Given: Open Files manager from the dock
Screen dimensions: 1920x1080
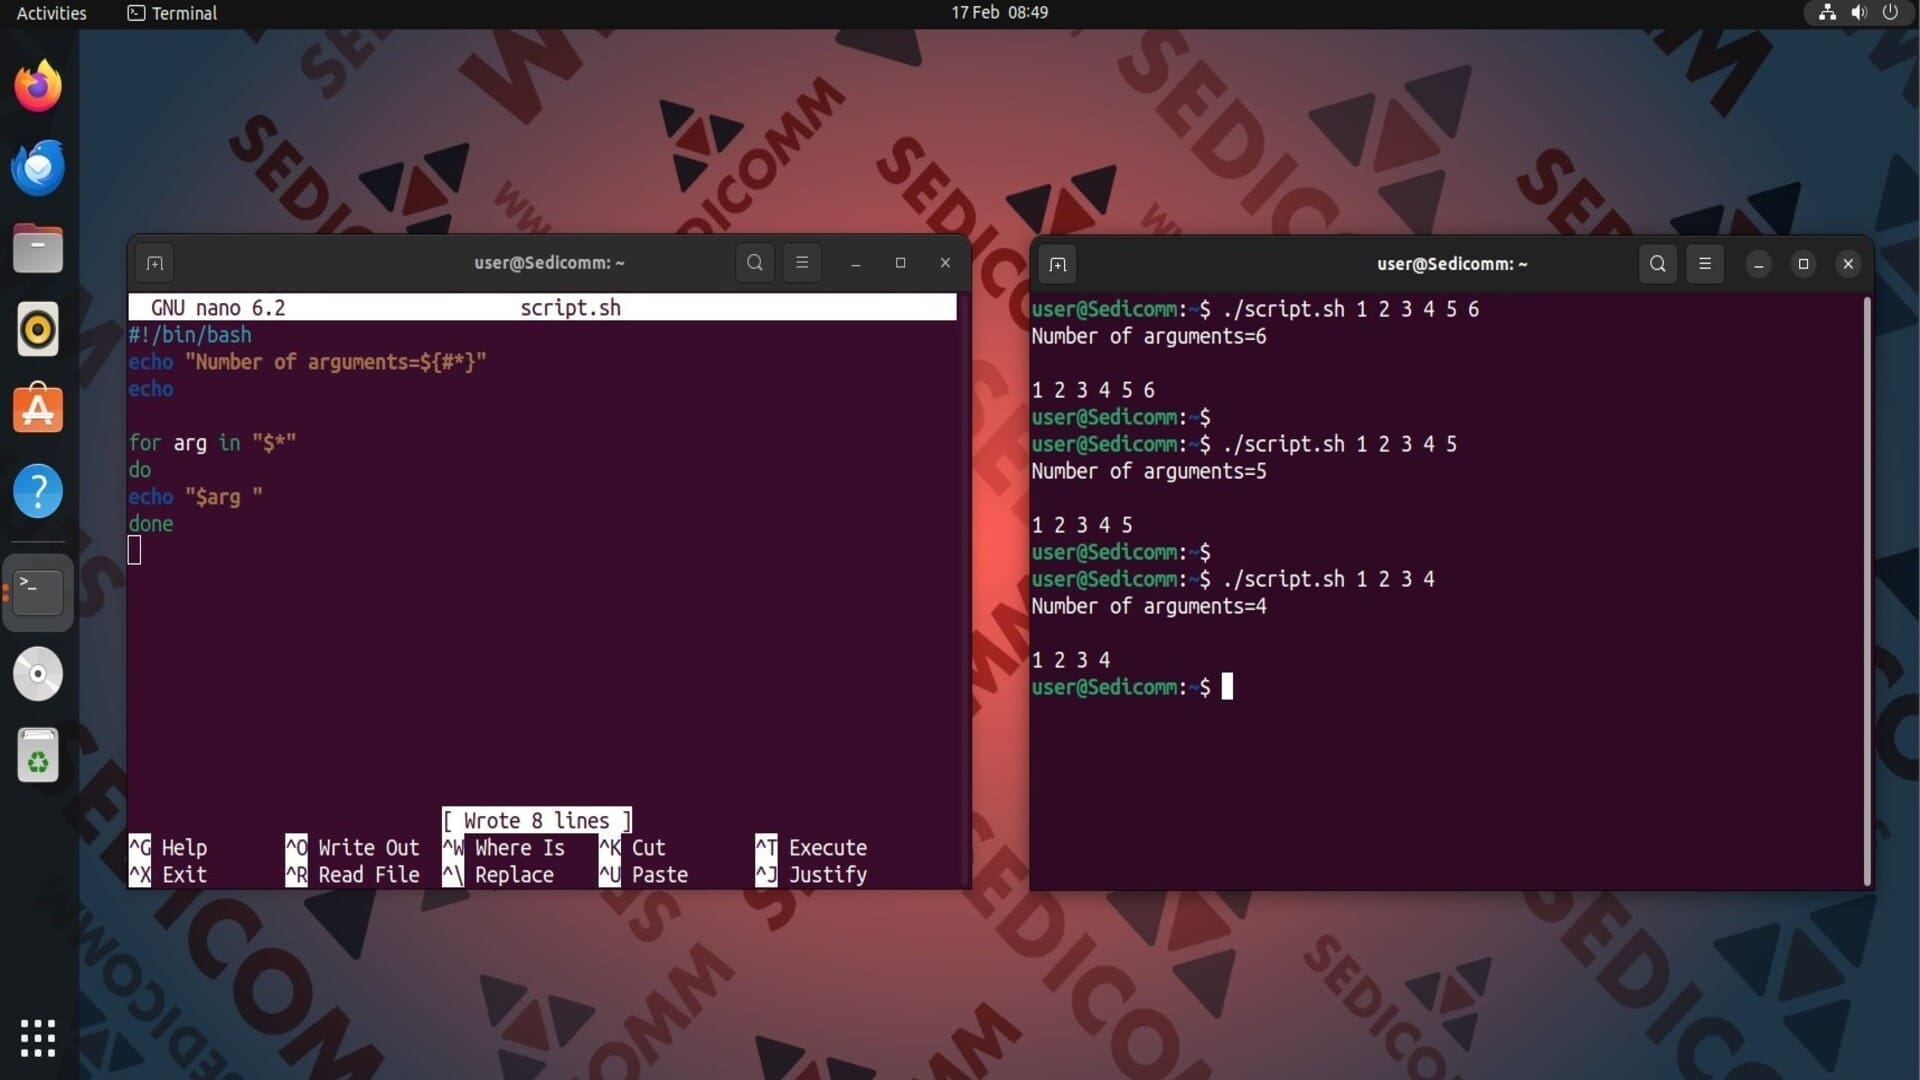Looking at the screenshot, I should tap(38, 248).
